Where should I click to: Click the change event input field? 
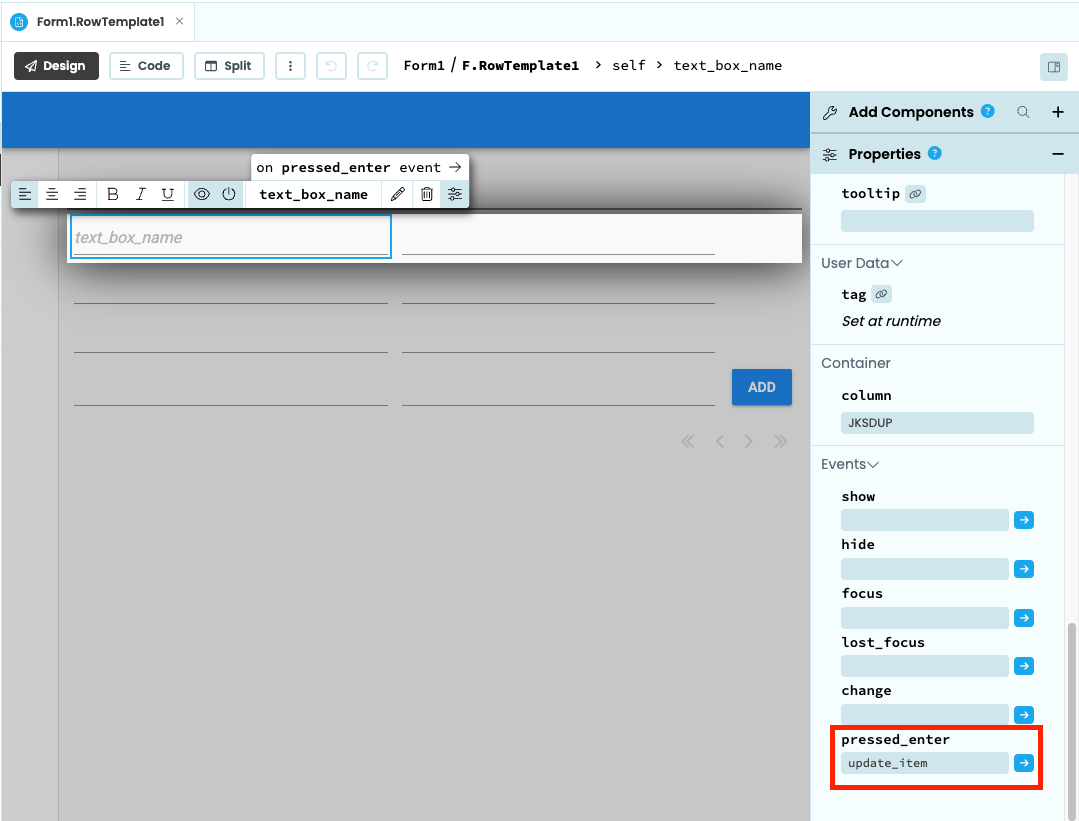click(925, 714)
